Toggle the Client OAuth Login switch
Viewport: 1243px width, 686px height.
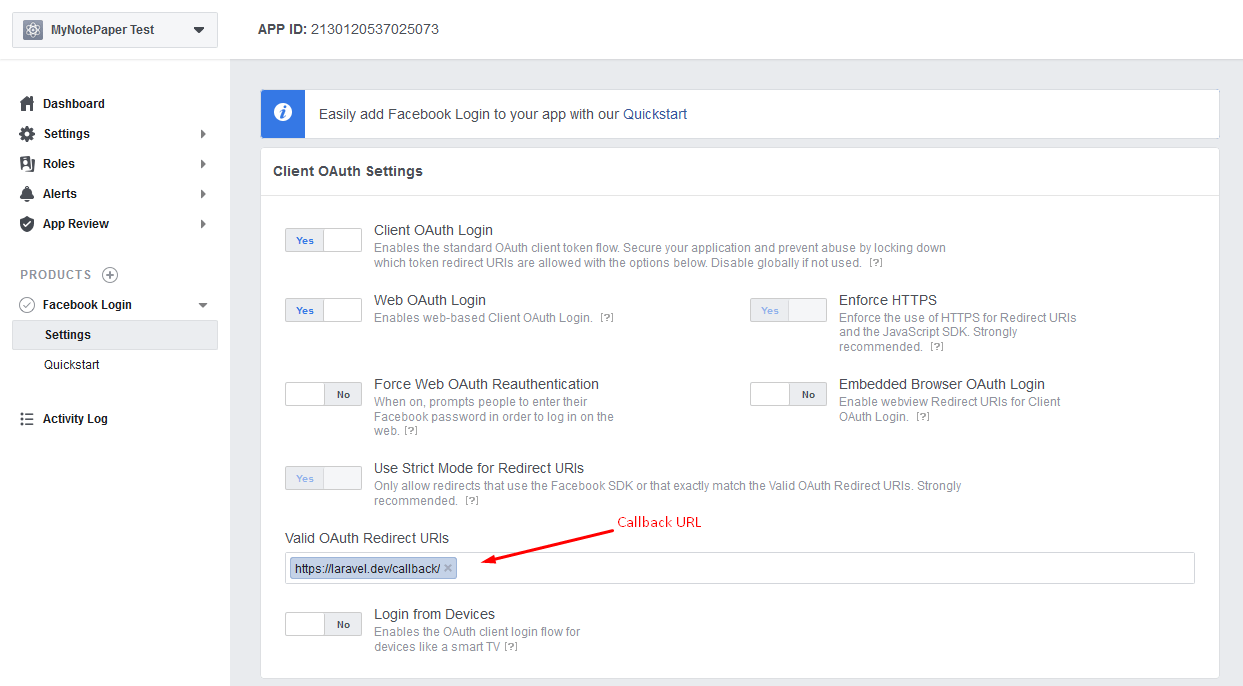click(x=323, y=240)
